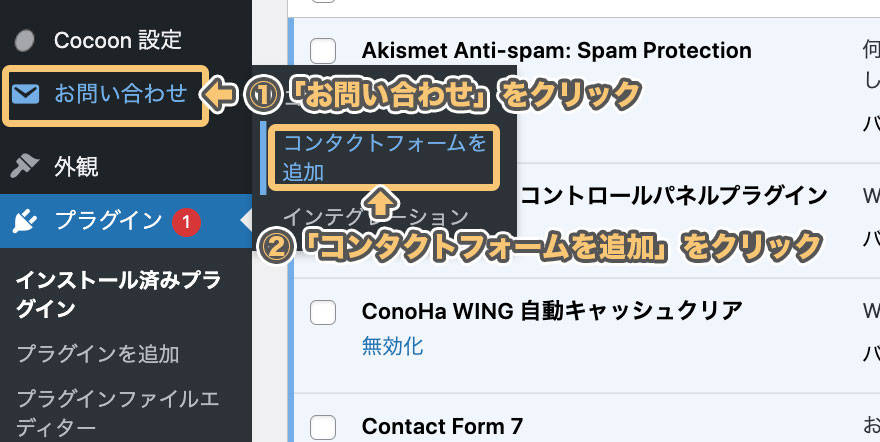Tick the Contact Form 7 checkbox

pos(323,427)
